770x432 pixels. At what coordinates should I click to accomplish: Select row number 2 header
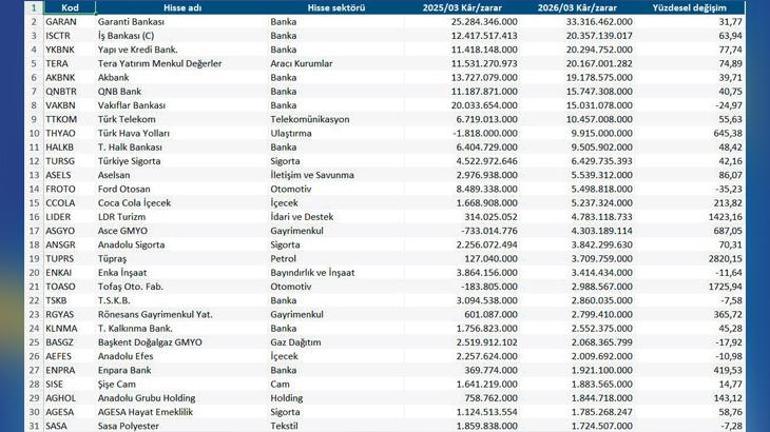point(34,22)
